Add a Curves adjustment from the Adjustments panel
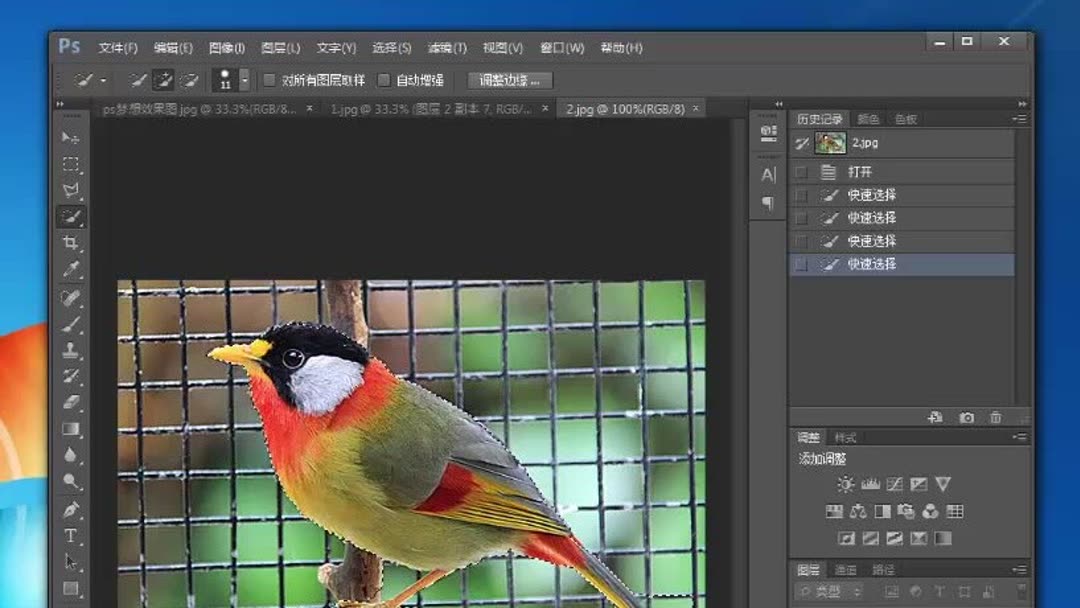This screenshot has height=608, width=1080. point(896,484)
